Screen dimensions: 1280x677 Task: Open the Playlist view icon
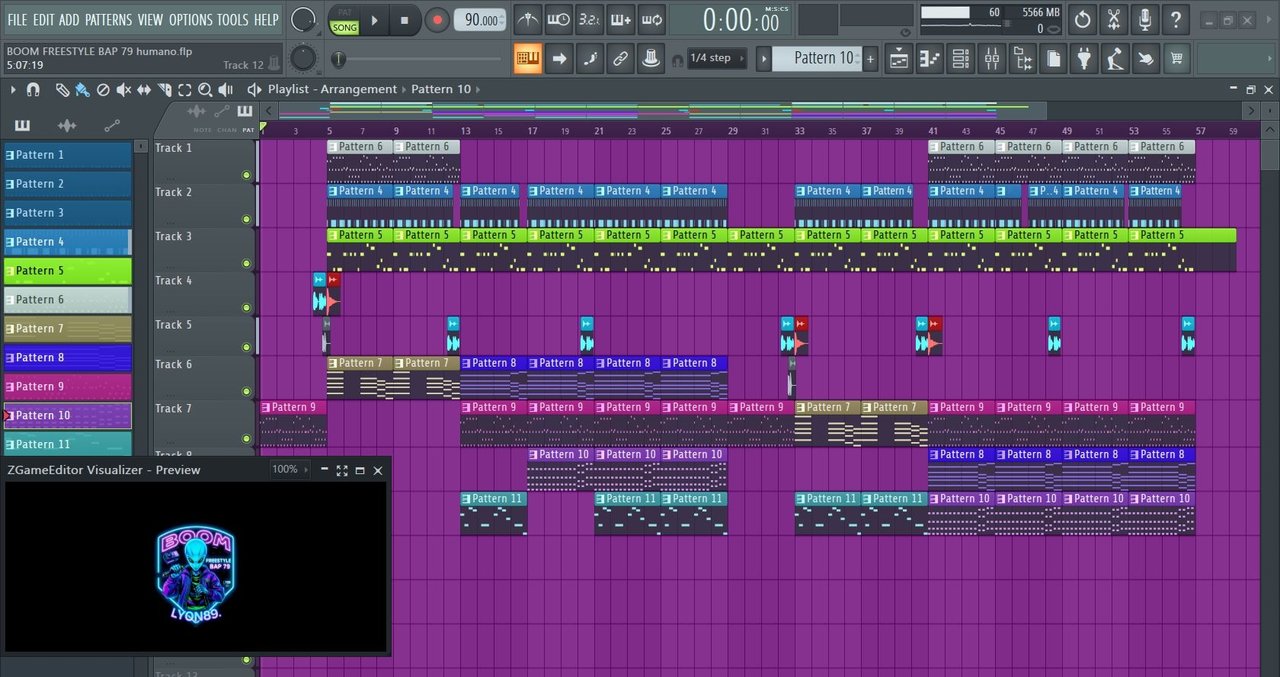click(x=899, y=59)
